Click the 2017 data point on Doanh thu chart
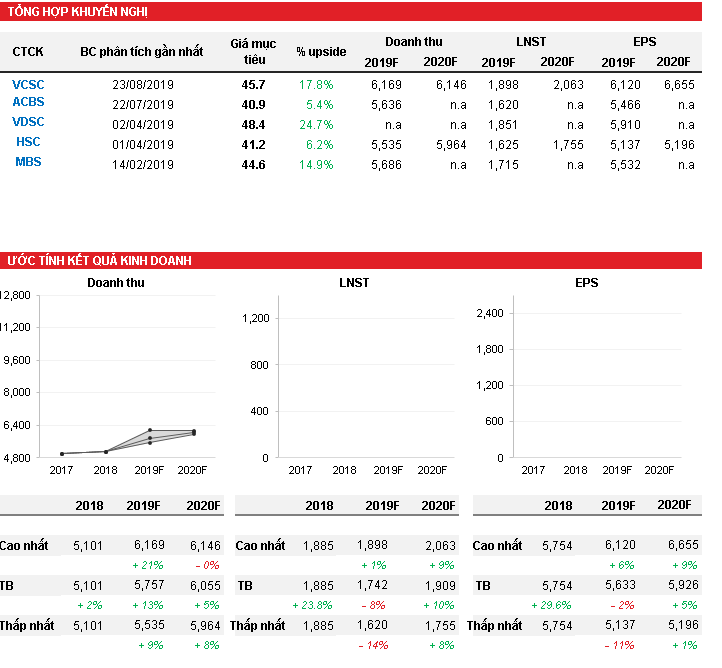722x668 pixels. pyautogui.click(x=62, y=454)
